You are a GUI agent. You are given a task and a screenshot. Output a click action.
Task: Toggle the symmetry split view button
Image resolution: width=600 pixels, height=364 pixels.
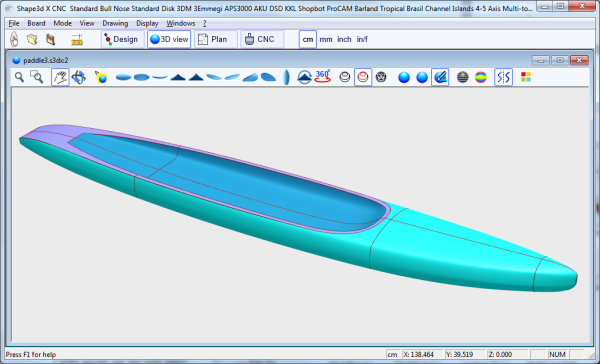(503, 77)
